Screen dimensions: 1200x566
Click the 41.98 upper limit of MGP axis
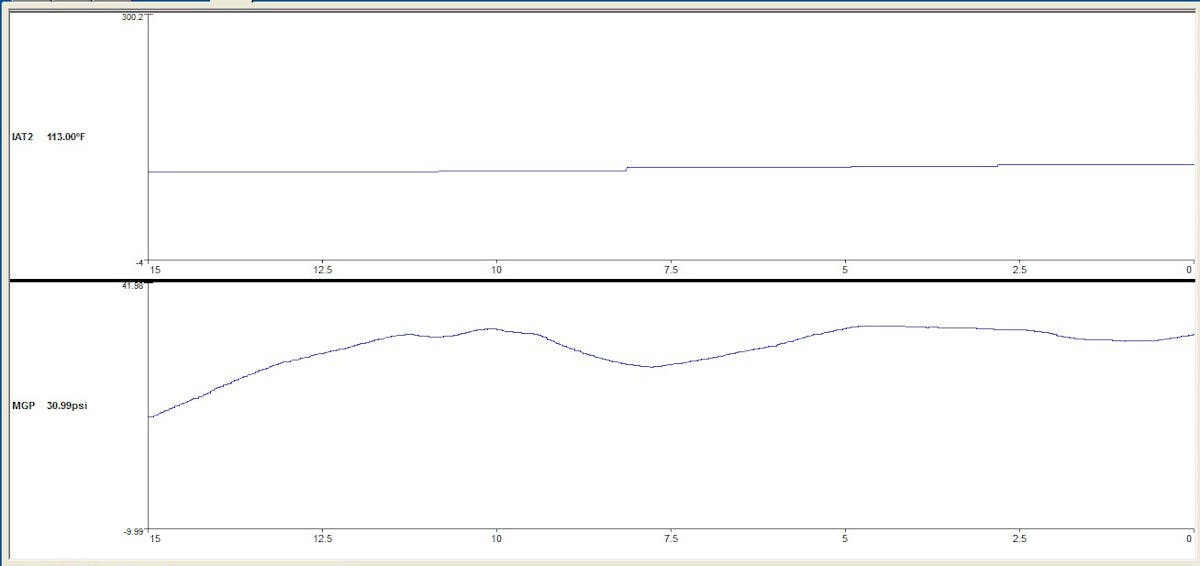point(133,286)
